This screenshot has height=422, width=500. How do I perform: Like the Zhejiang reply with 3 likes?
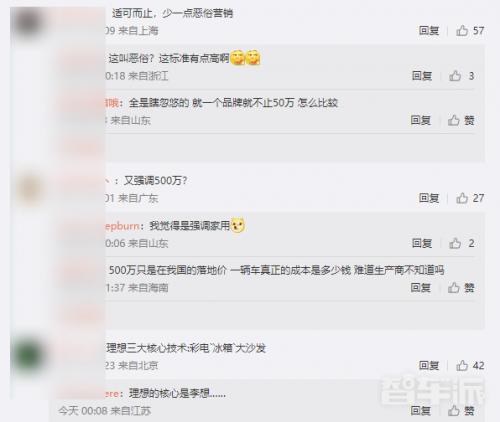[x=462, y=76]
